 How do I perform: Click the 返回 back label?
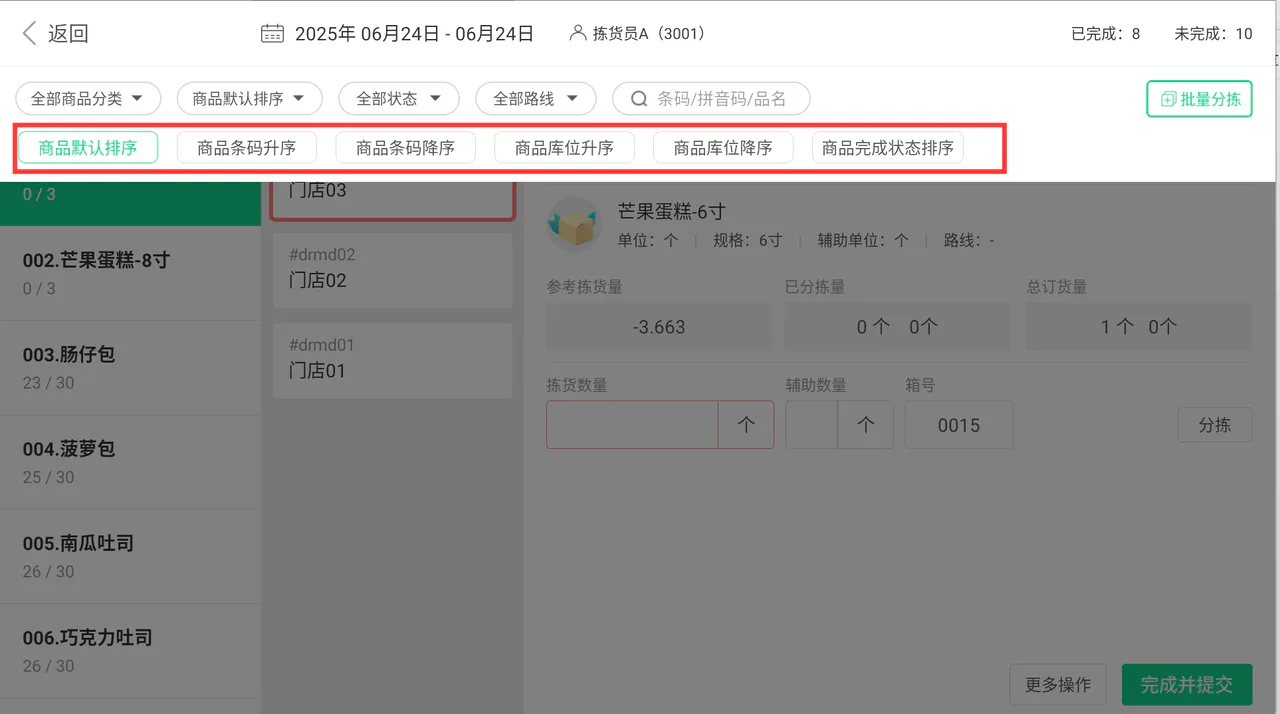point(68,34)
